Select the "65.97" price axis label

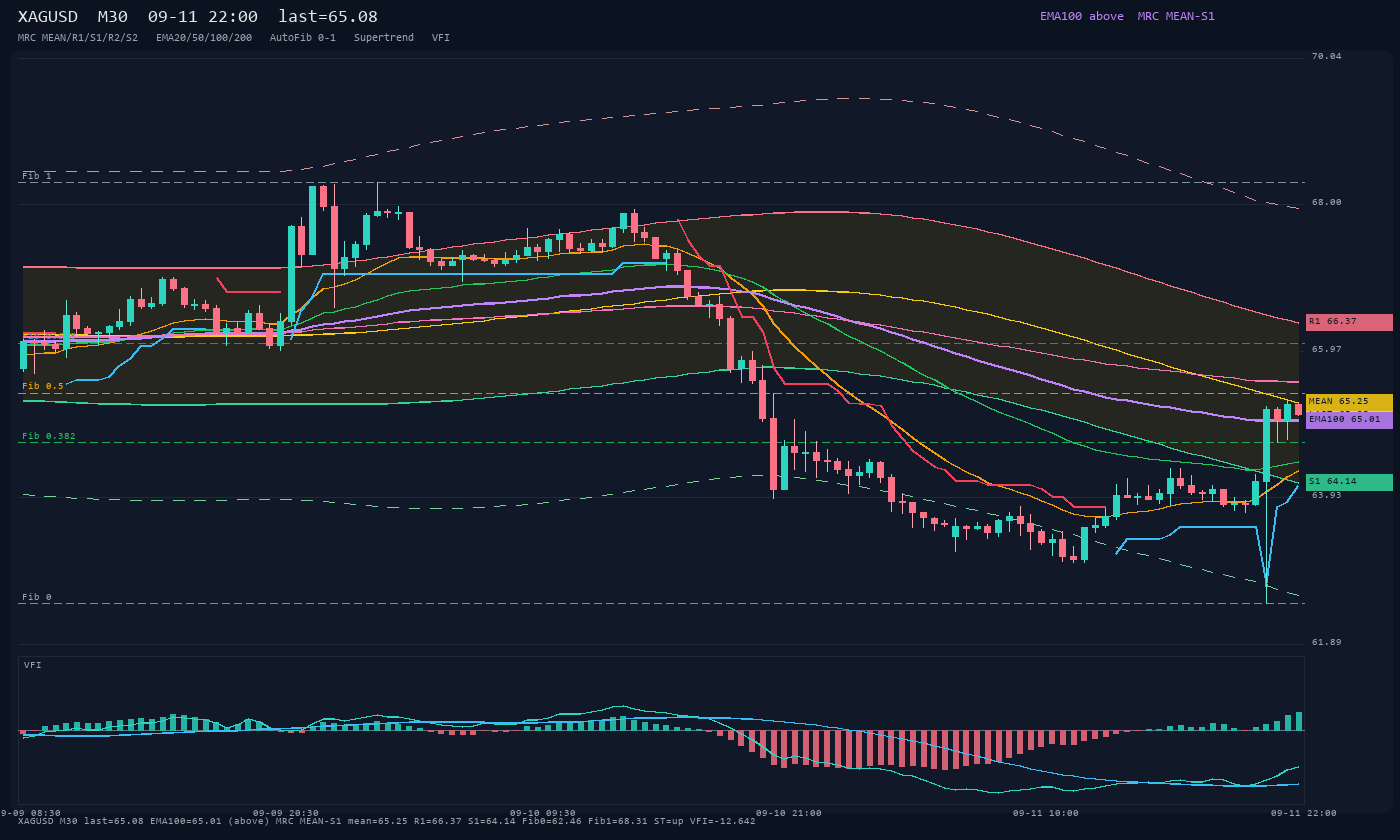pyautogui.click(x=1327, y=349)
